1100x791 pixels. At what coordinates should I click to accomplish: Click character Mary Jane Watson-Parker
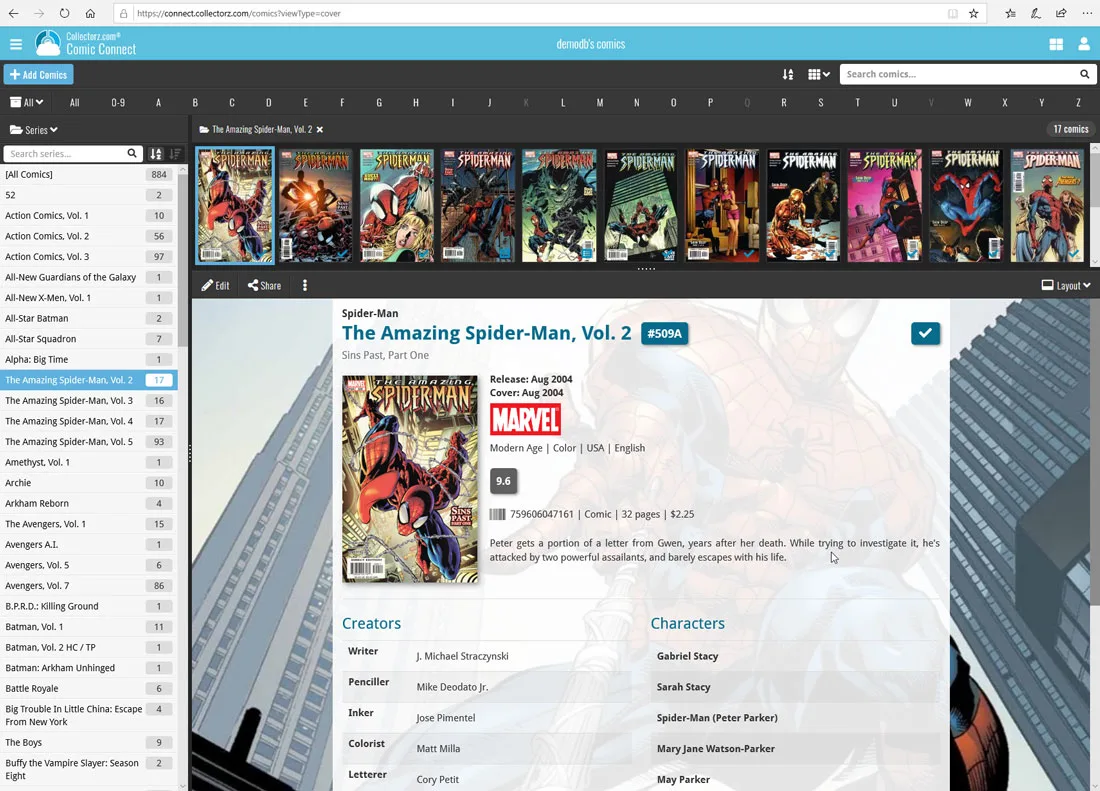[716, 749]
